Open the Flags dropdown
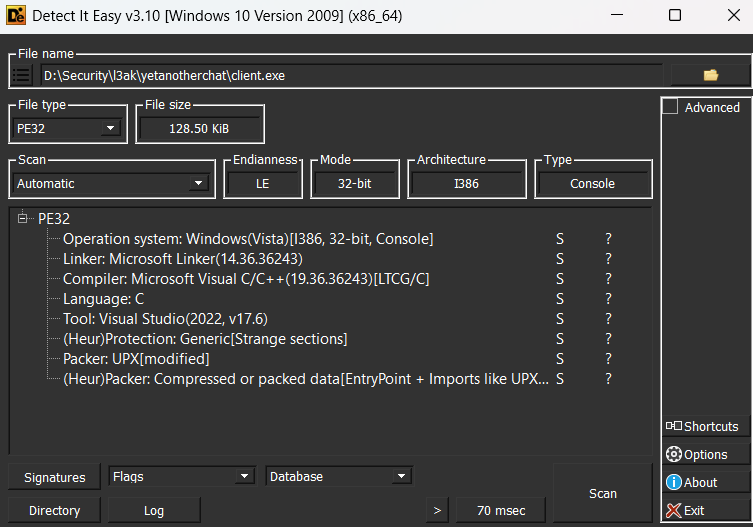The height and width of the screenshot is (527, 753). [x=182, y=477]
